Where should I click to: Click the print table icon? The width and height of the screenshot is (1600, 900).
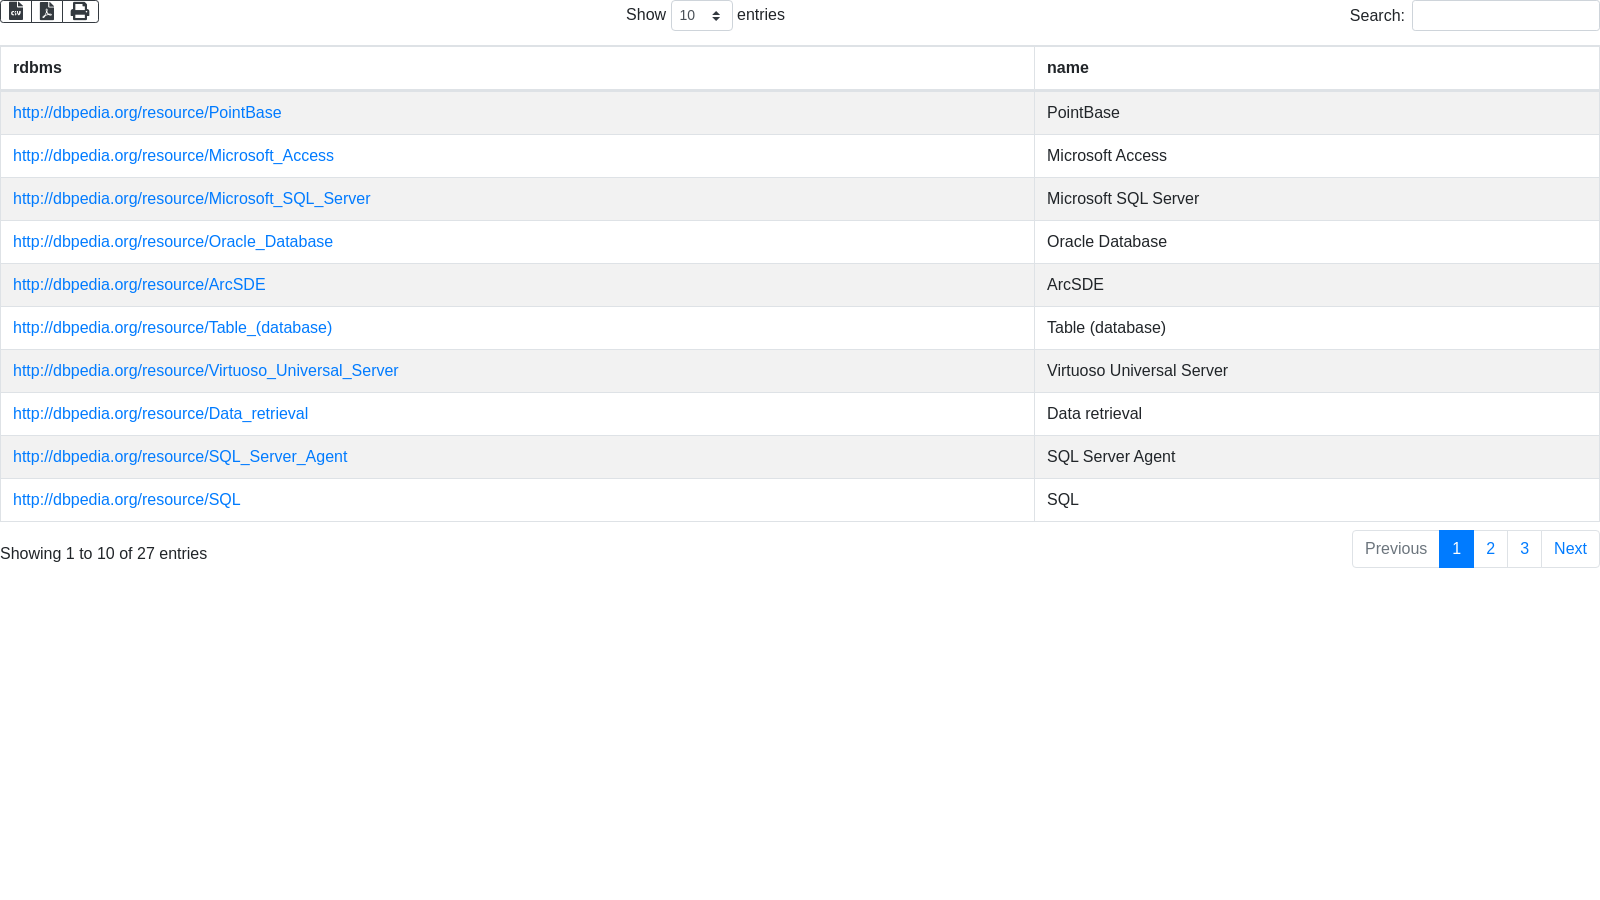click(80, 11)
